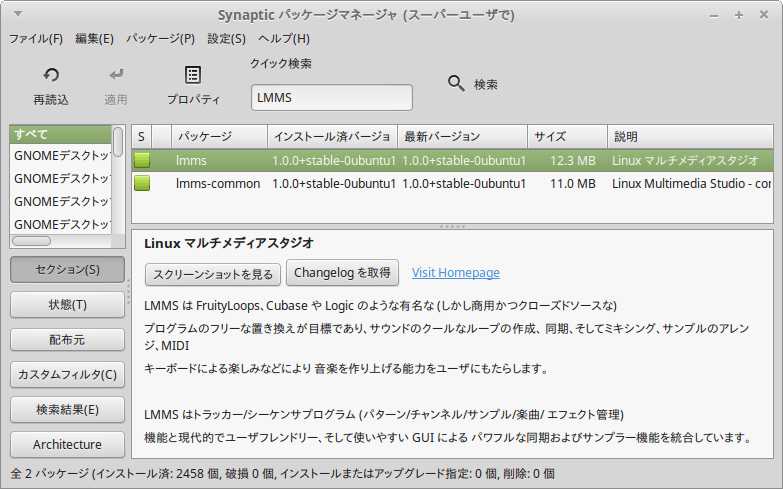
Task: Sort by the サイズ column header
Action: pos(567,136)
